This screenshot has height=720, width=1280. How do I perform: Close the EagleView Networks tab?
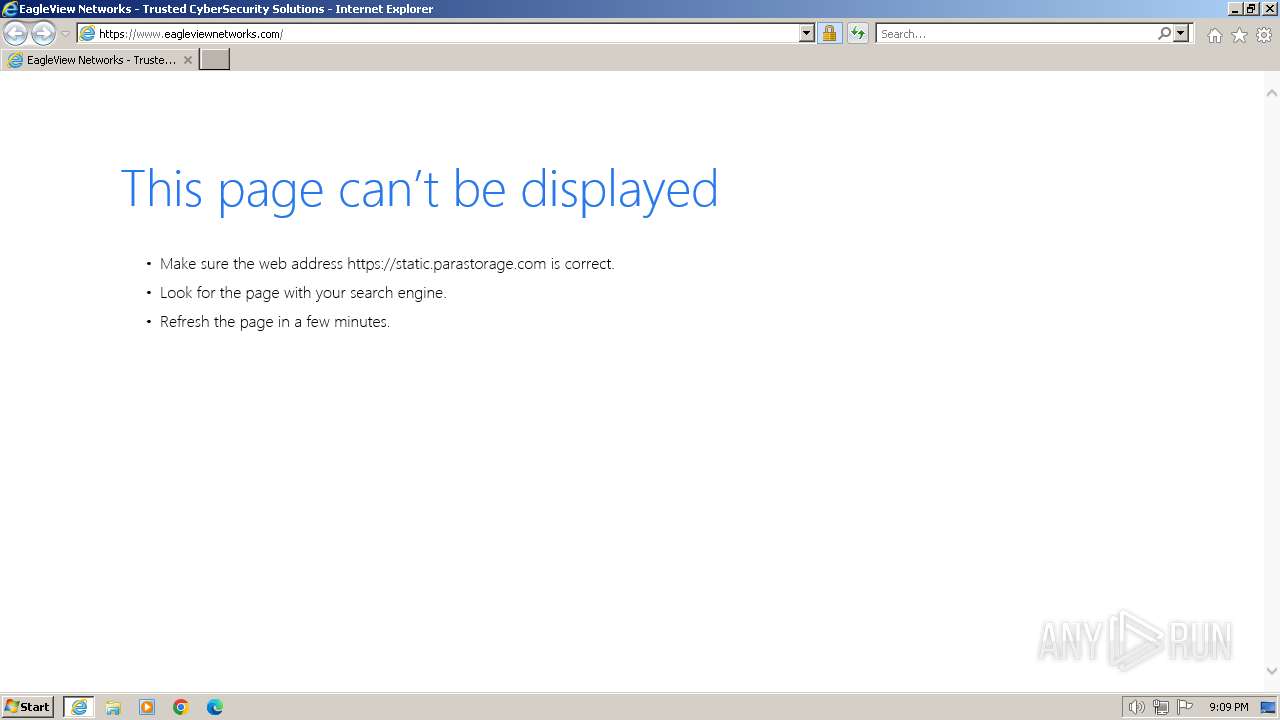tap(187, 60)
